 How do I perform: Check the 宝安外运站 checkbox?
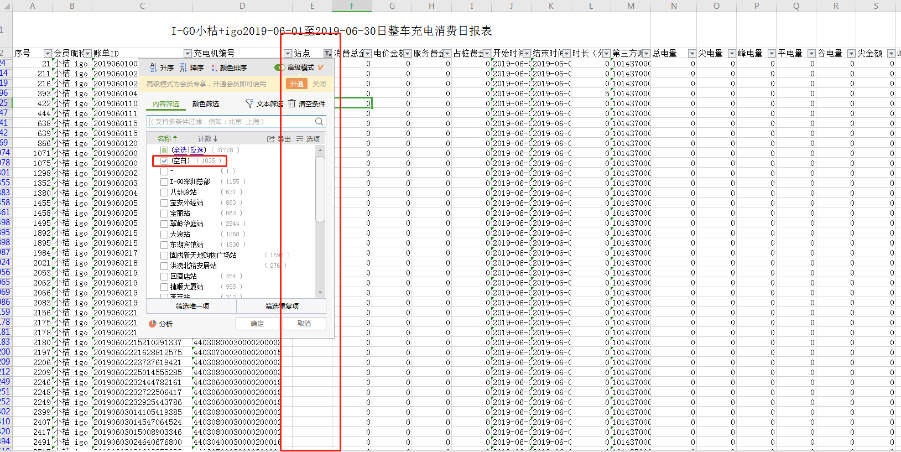click(x=164, y=202)
